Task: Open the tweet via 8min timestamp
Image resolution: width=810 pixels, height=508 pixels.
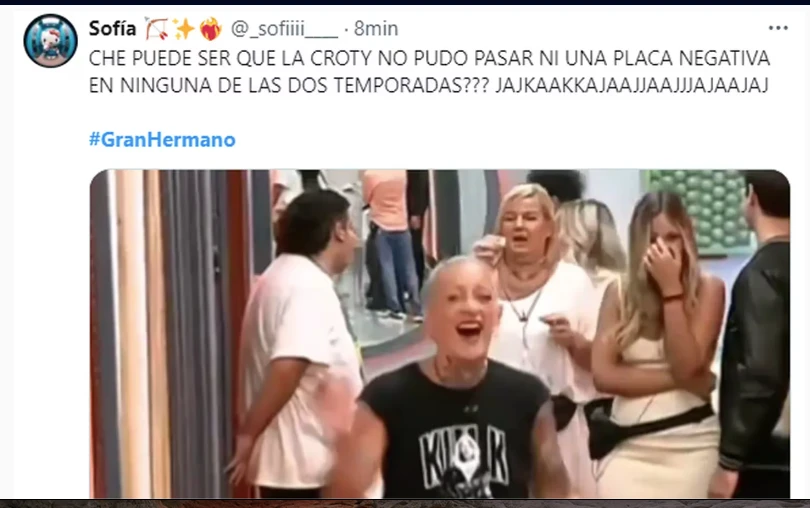Action: (376, 28)
